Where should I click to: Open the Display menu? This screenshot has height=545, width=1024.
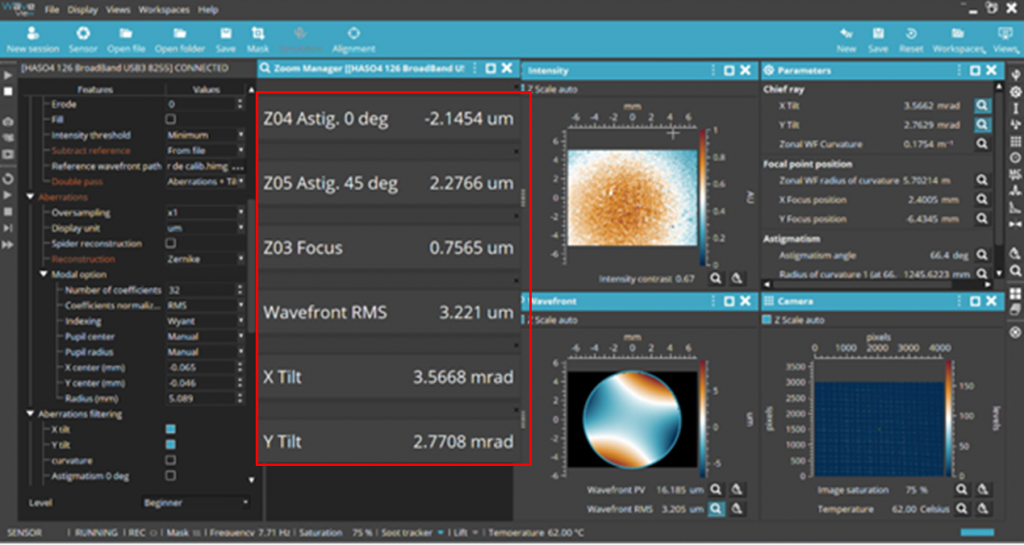pyautogui.click(x=83, y=9)
